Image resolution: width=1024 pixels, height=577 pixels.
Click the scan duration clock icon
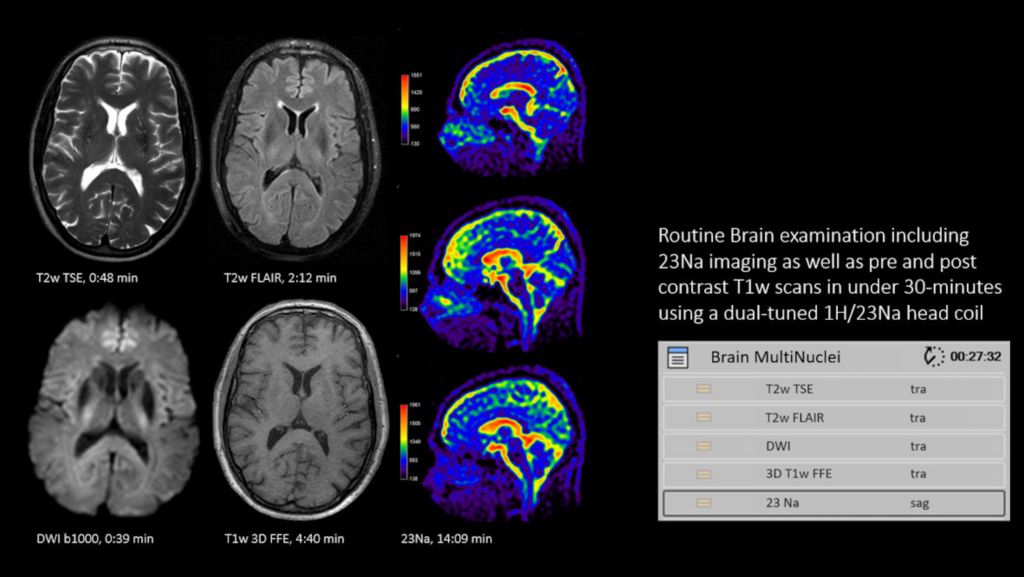point(934,357)
